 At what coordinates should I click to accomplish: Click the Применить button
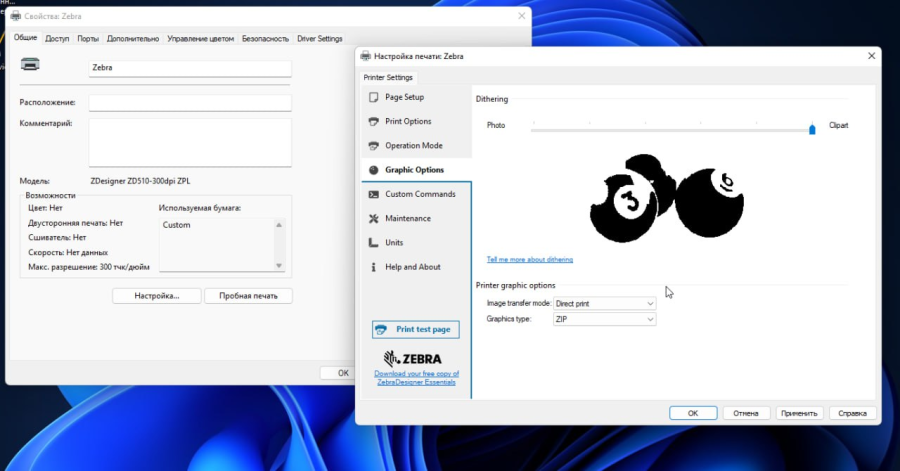pyautogui.click(x=799, y=413)
